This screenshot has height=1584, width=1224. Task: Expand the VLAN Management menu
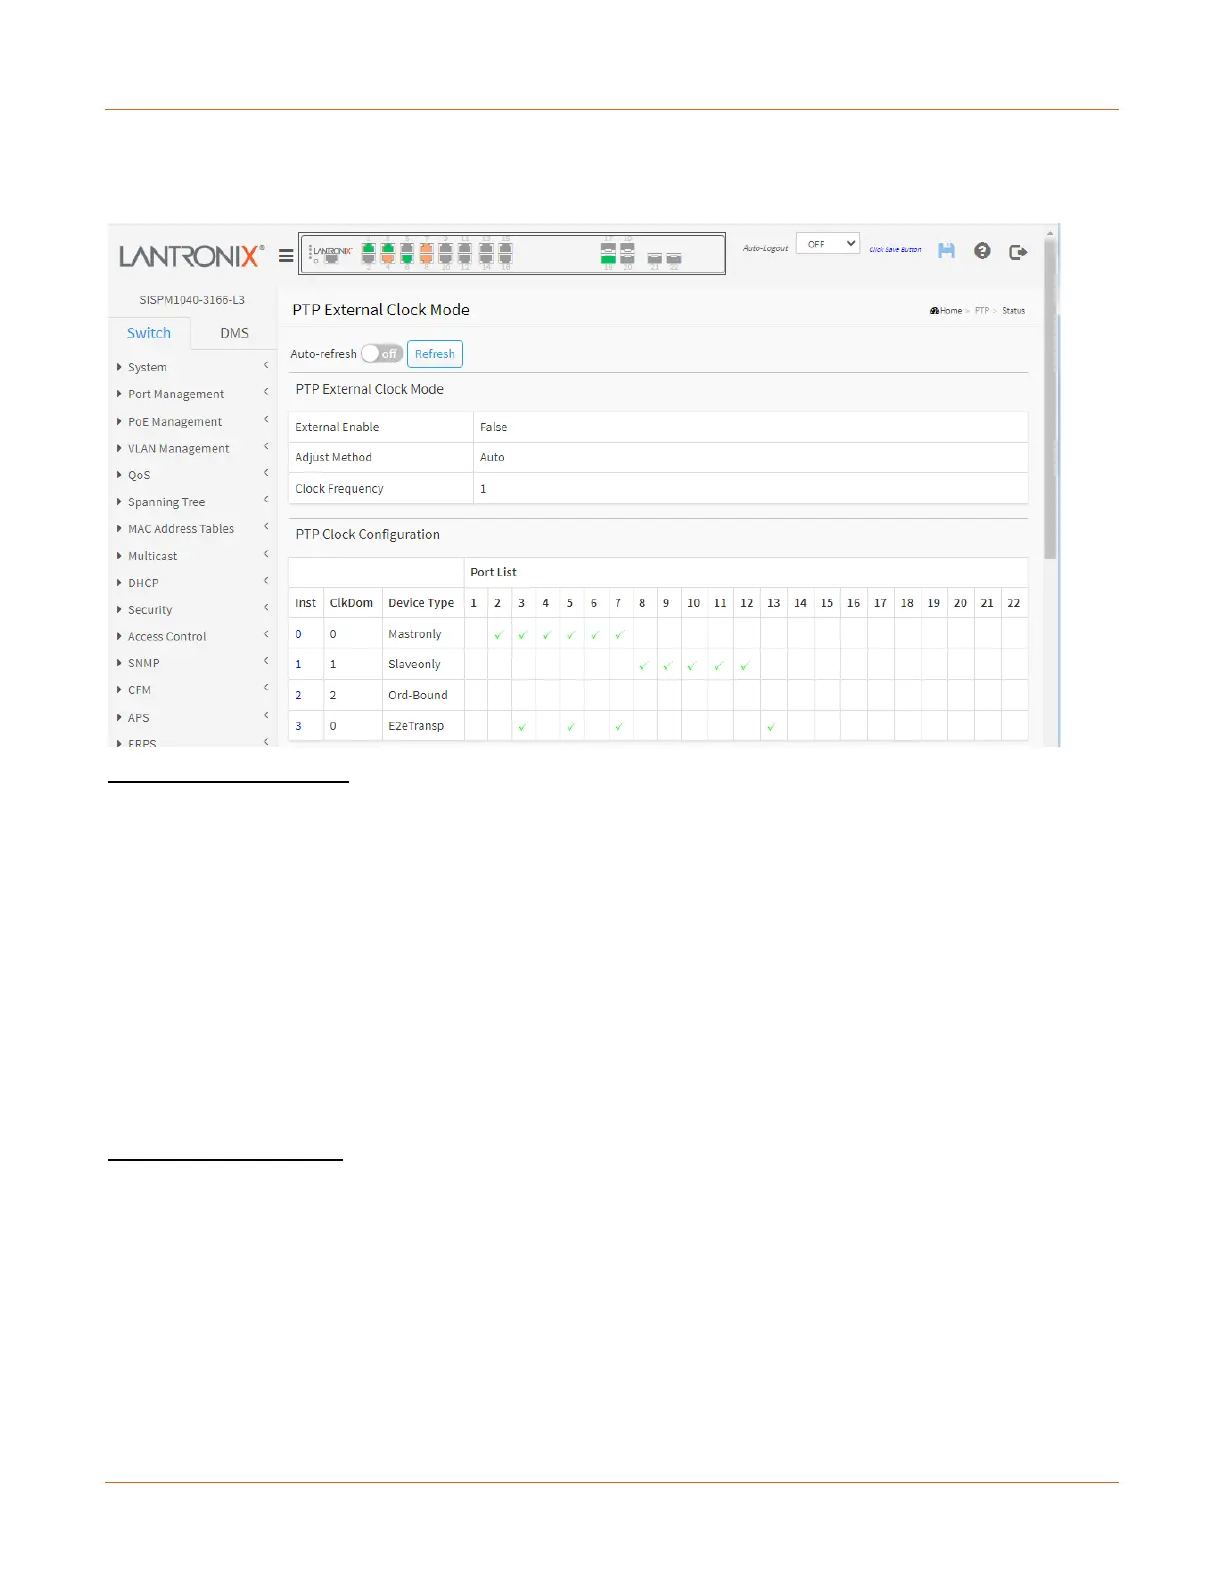pyautogui.click(x=192, y=449)
